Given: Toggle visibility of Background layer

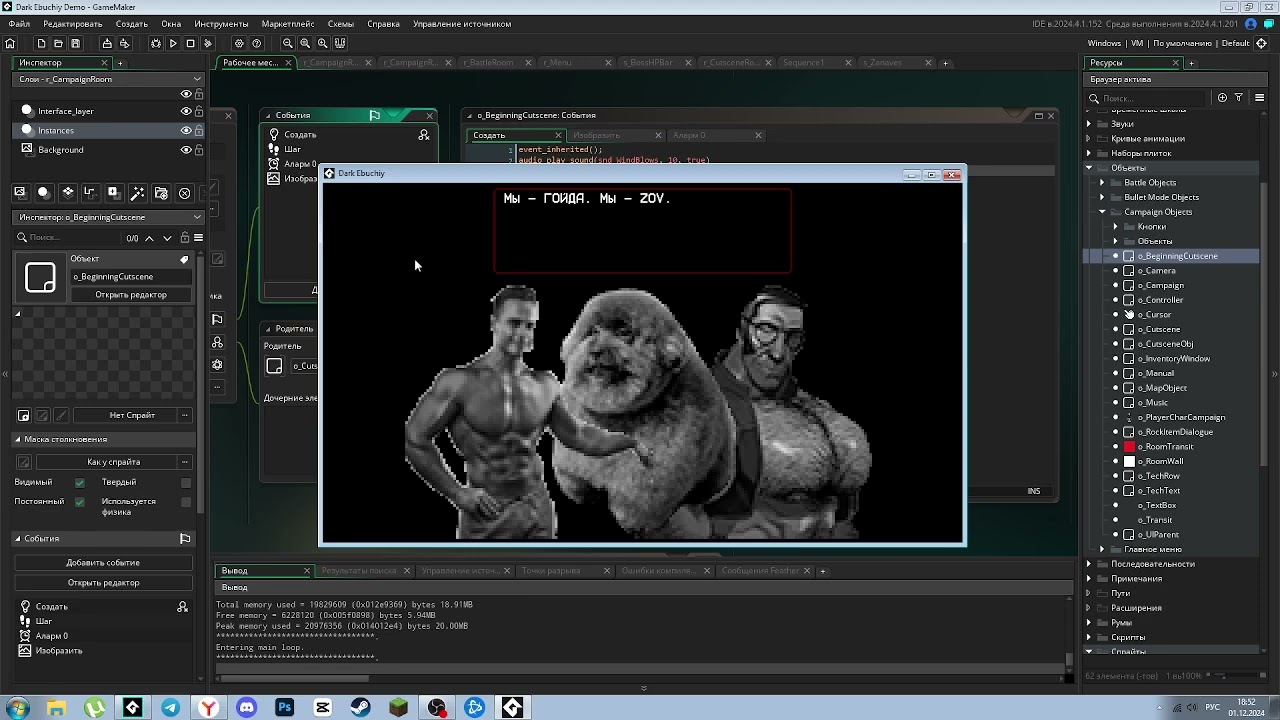Looking at the screenshot, I should pyautogui.click(x=186, y=150).
